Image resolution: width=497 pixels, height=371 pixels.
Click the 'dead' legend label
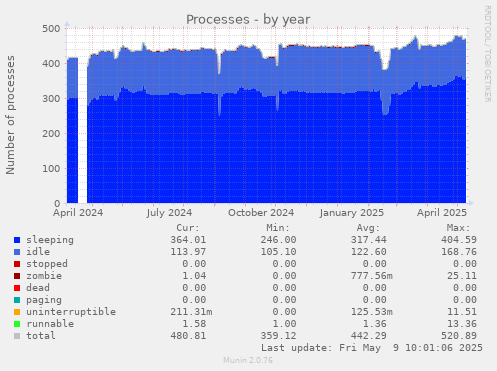click(x=38, y=288)
